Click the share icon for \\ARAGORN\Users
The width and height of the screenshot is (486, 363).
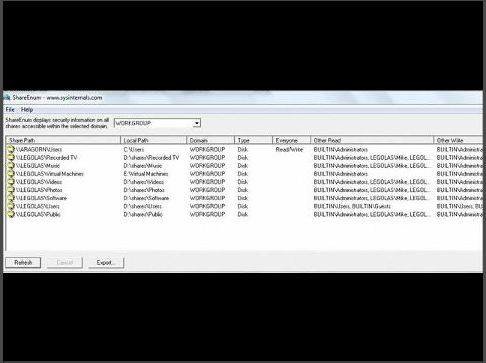point(11,149)
